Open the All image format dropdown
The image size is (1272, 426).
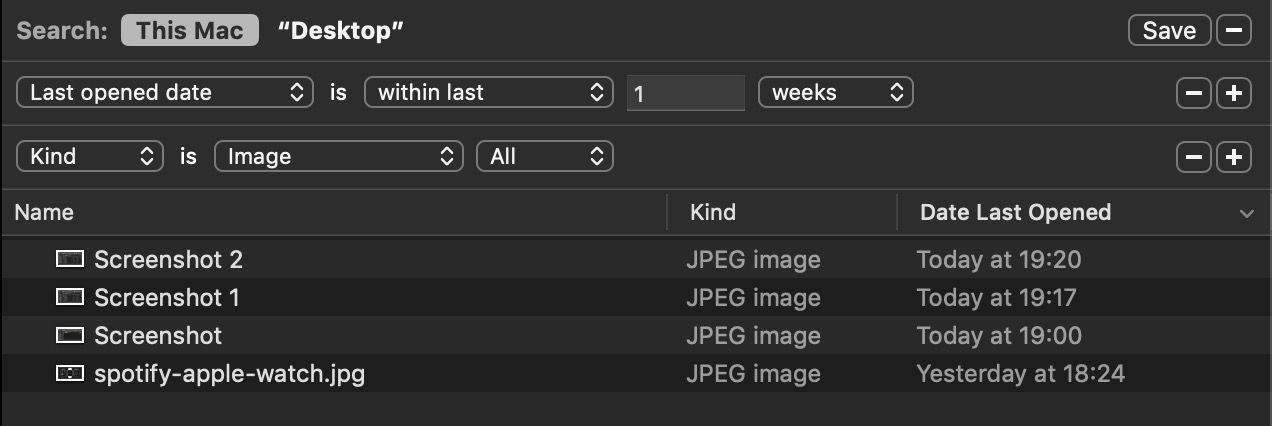click(545, 157)
